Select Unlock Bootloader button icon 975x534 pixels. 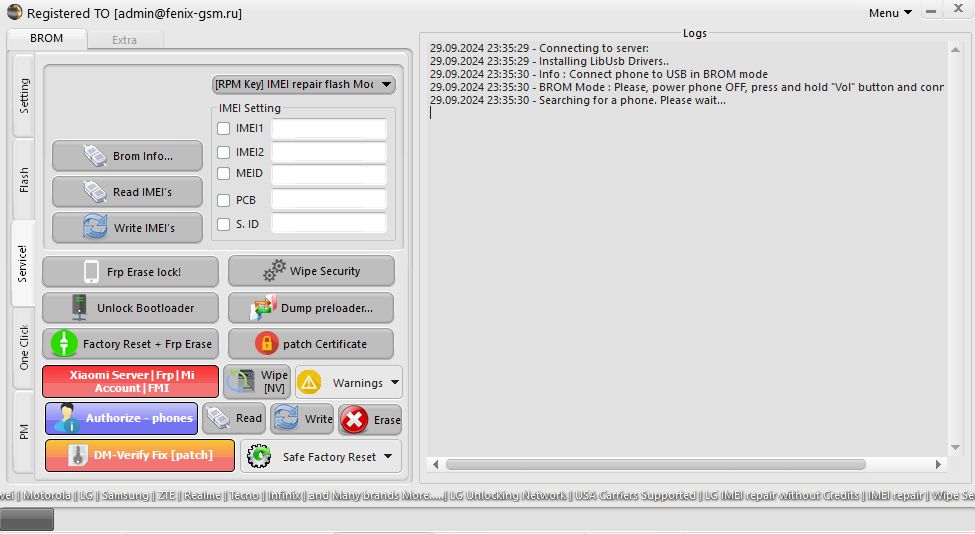pyautogui.click(x=80, y=308)
